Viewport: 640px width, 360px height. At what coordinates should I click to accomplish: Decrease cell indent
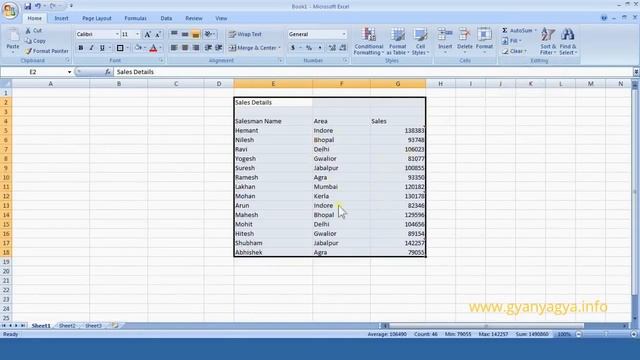(208, 48)
